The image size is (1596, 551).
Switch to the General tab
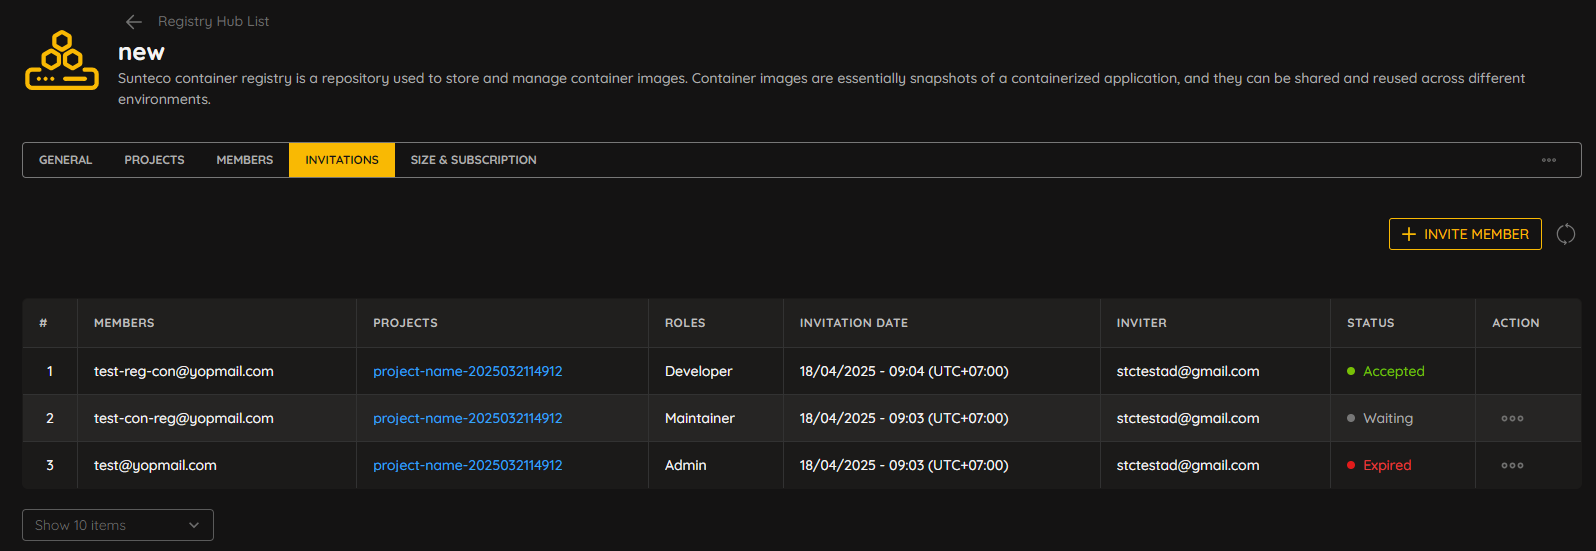coord(65,160)
